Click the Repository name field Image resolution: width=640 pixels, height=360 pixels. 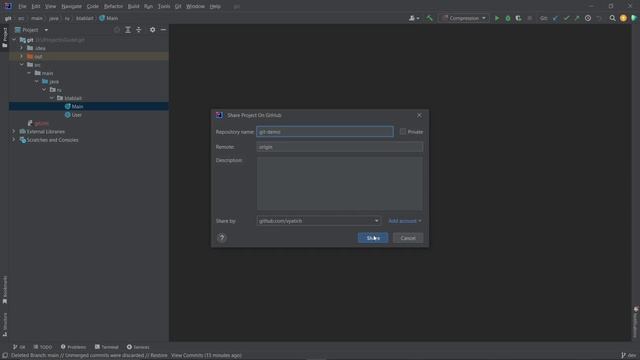point(325,131)
